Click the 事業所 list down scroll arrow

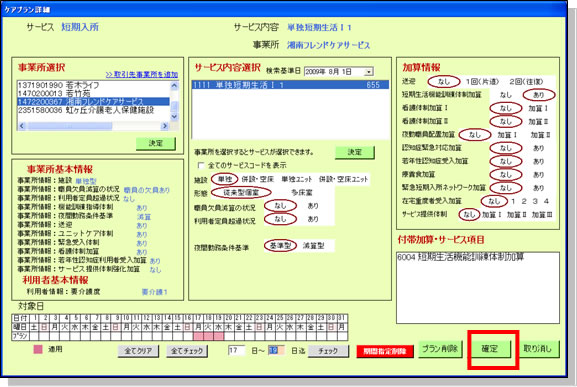[x=175, y=116]
